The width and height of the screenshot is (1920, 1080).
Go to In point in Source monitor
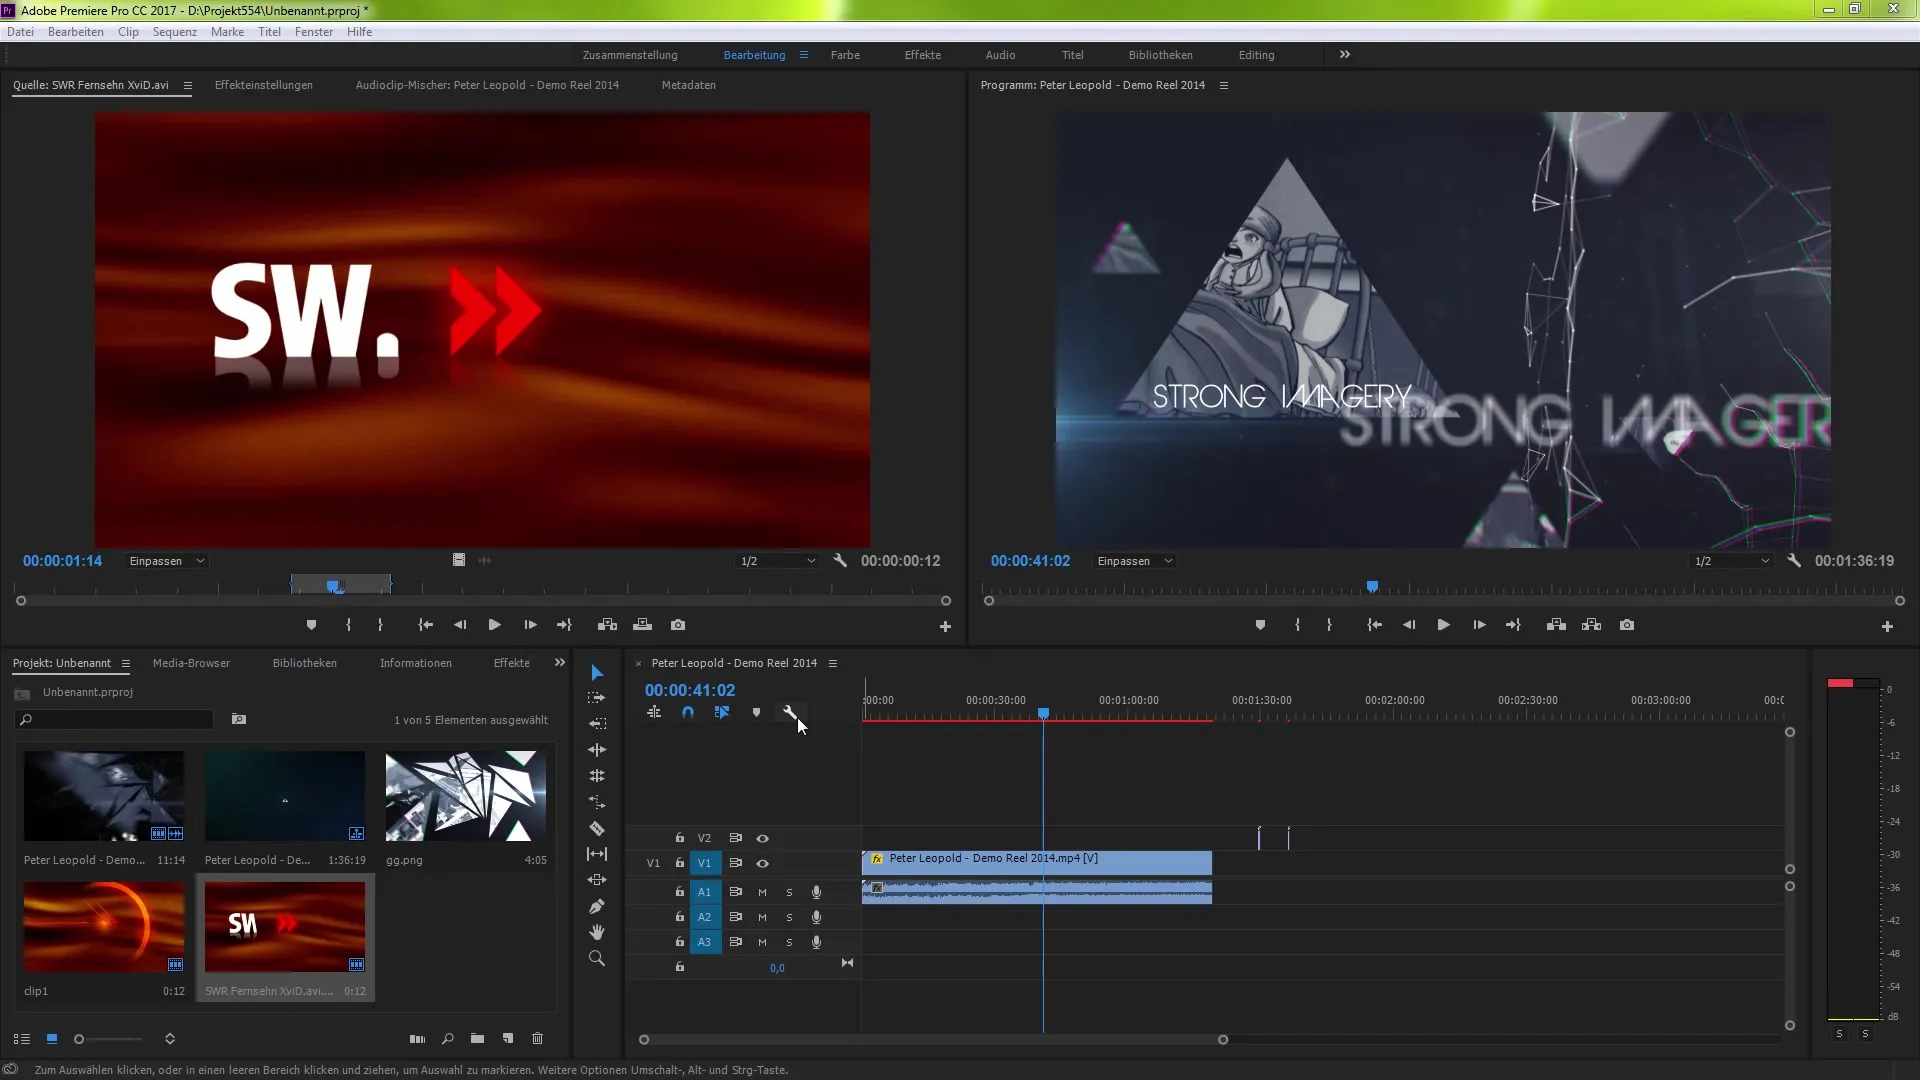pos(426,625)
